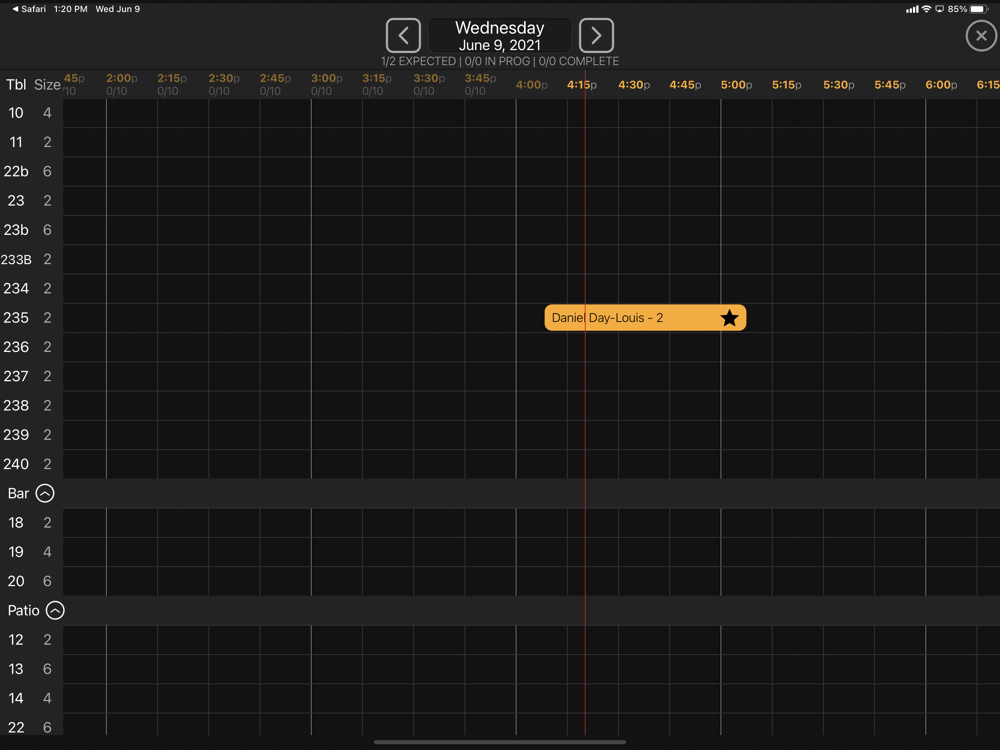Select the 4:00p time header
The height and width of the screenshot is (750, 1000).
(x=531, y=85)
